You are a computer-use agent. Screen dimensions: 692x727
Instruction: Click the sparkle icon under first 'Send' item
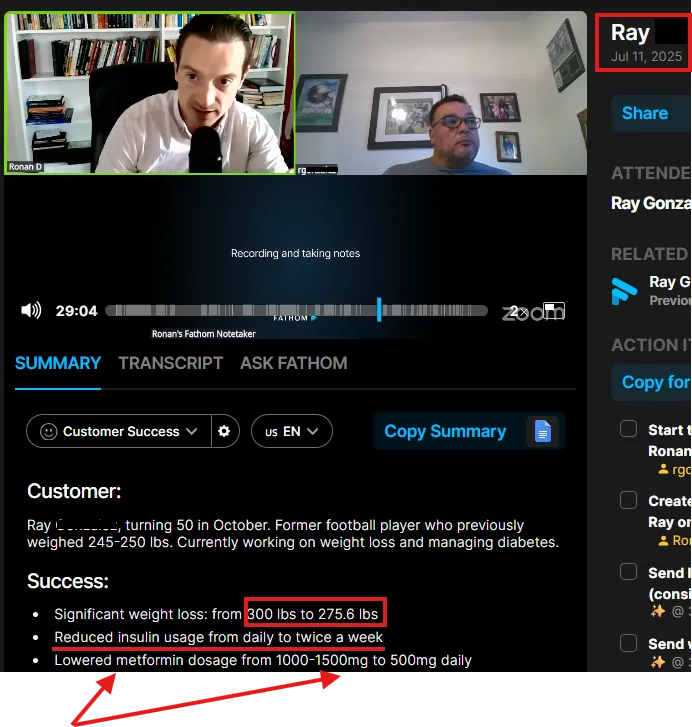(657, 612)
